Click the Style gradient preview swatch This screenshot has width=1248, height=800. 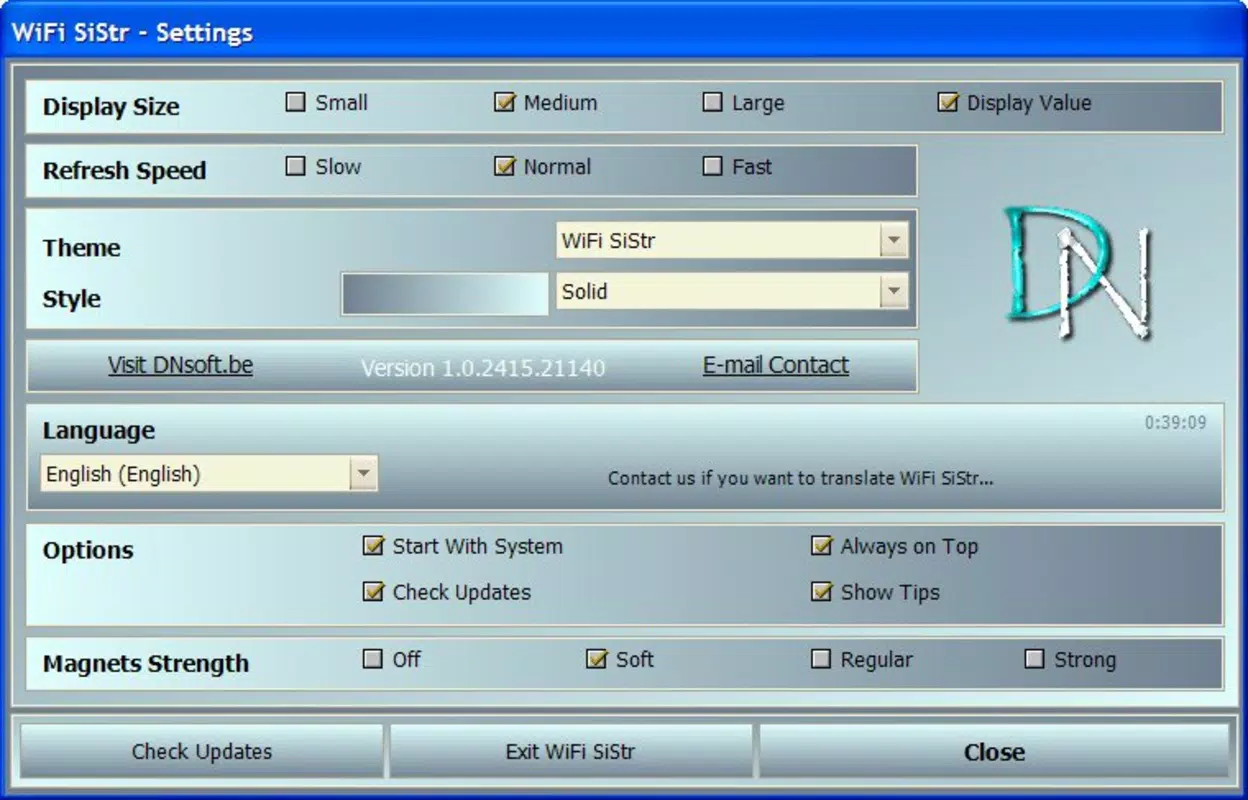[445, 294]
